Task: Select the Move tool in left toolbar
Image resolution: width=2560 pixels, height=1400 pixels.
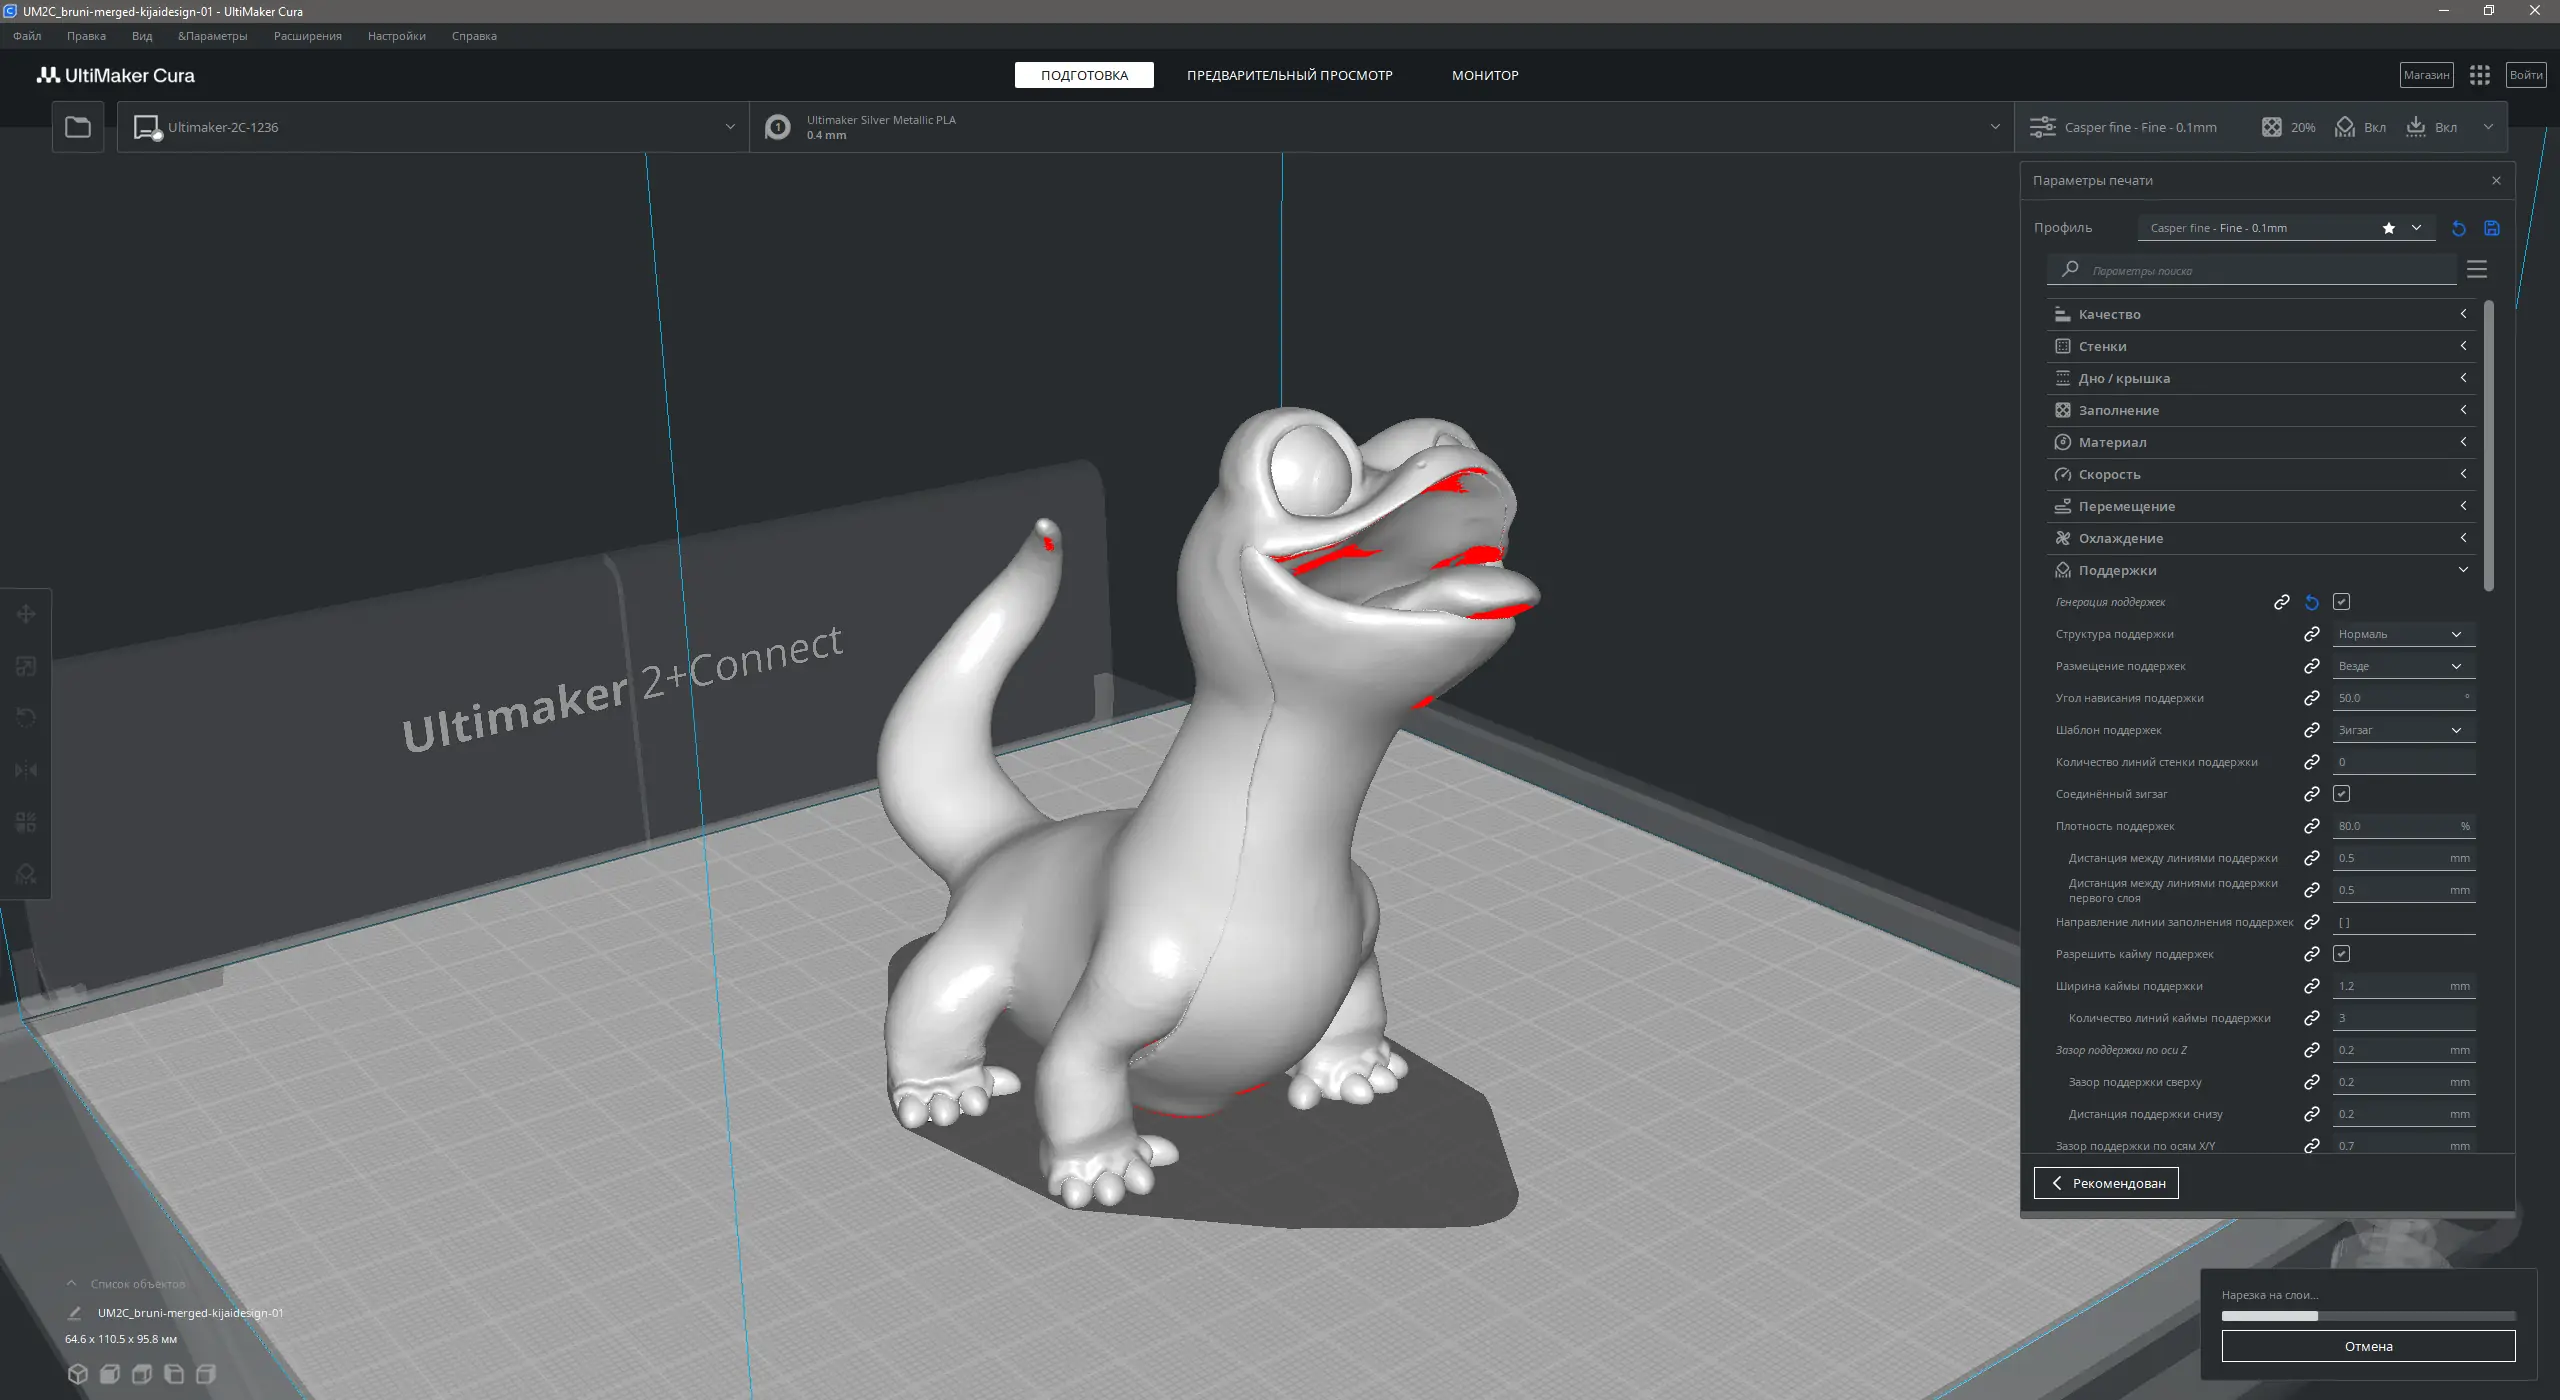Action: [x=26, y=614]
